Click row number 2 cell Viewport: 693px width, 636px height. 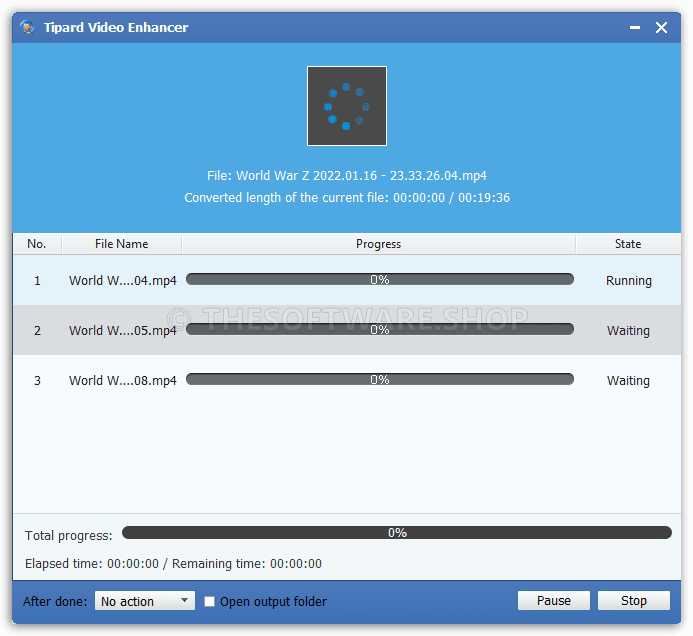38,331
